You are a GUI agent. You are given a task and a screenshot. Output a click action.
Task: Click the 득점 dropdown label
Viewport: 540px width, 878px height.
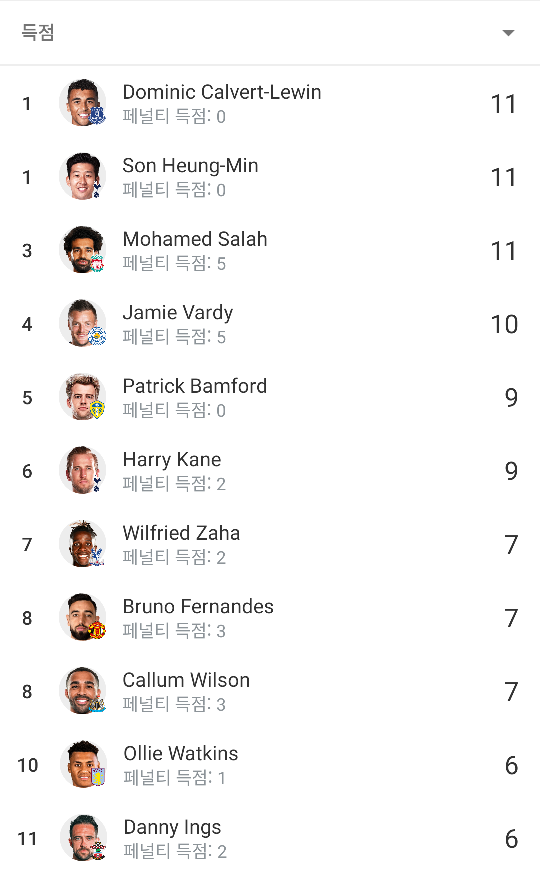tap(38, 32)
